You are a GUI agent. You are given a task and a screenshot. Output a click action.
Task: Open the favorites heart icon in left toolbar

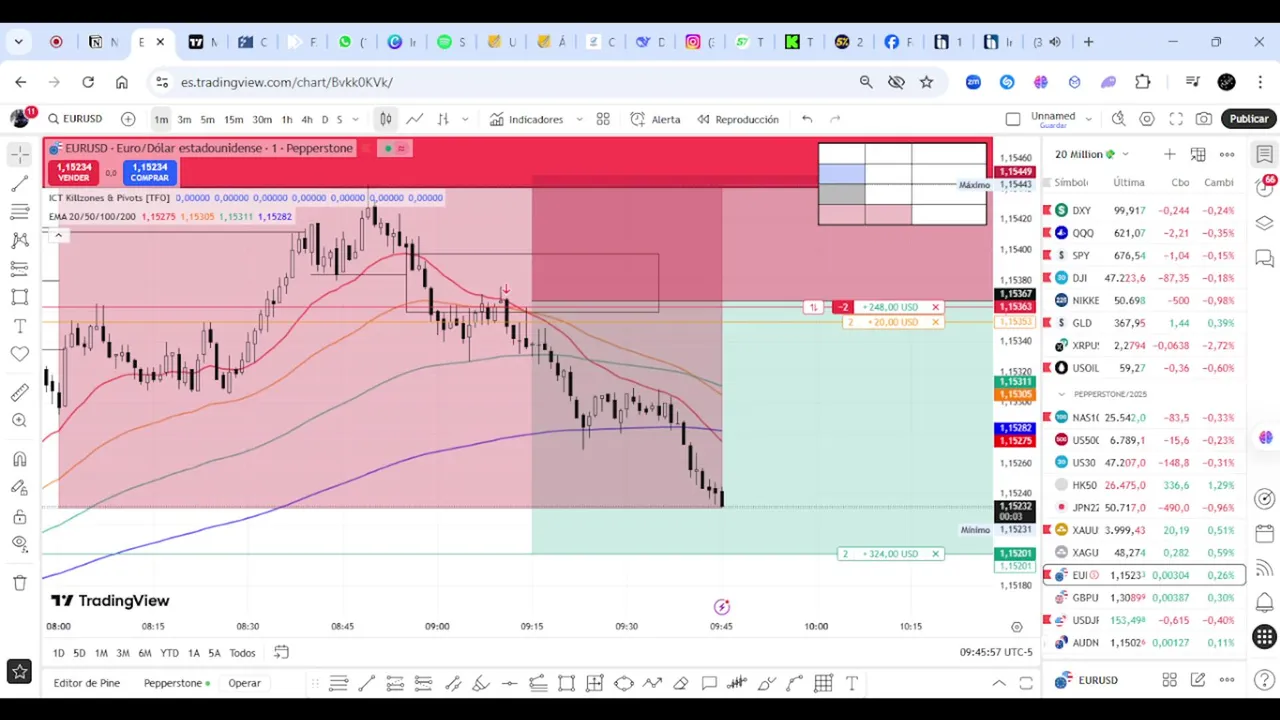[19, 354]
